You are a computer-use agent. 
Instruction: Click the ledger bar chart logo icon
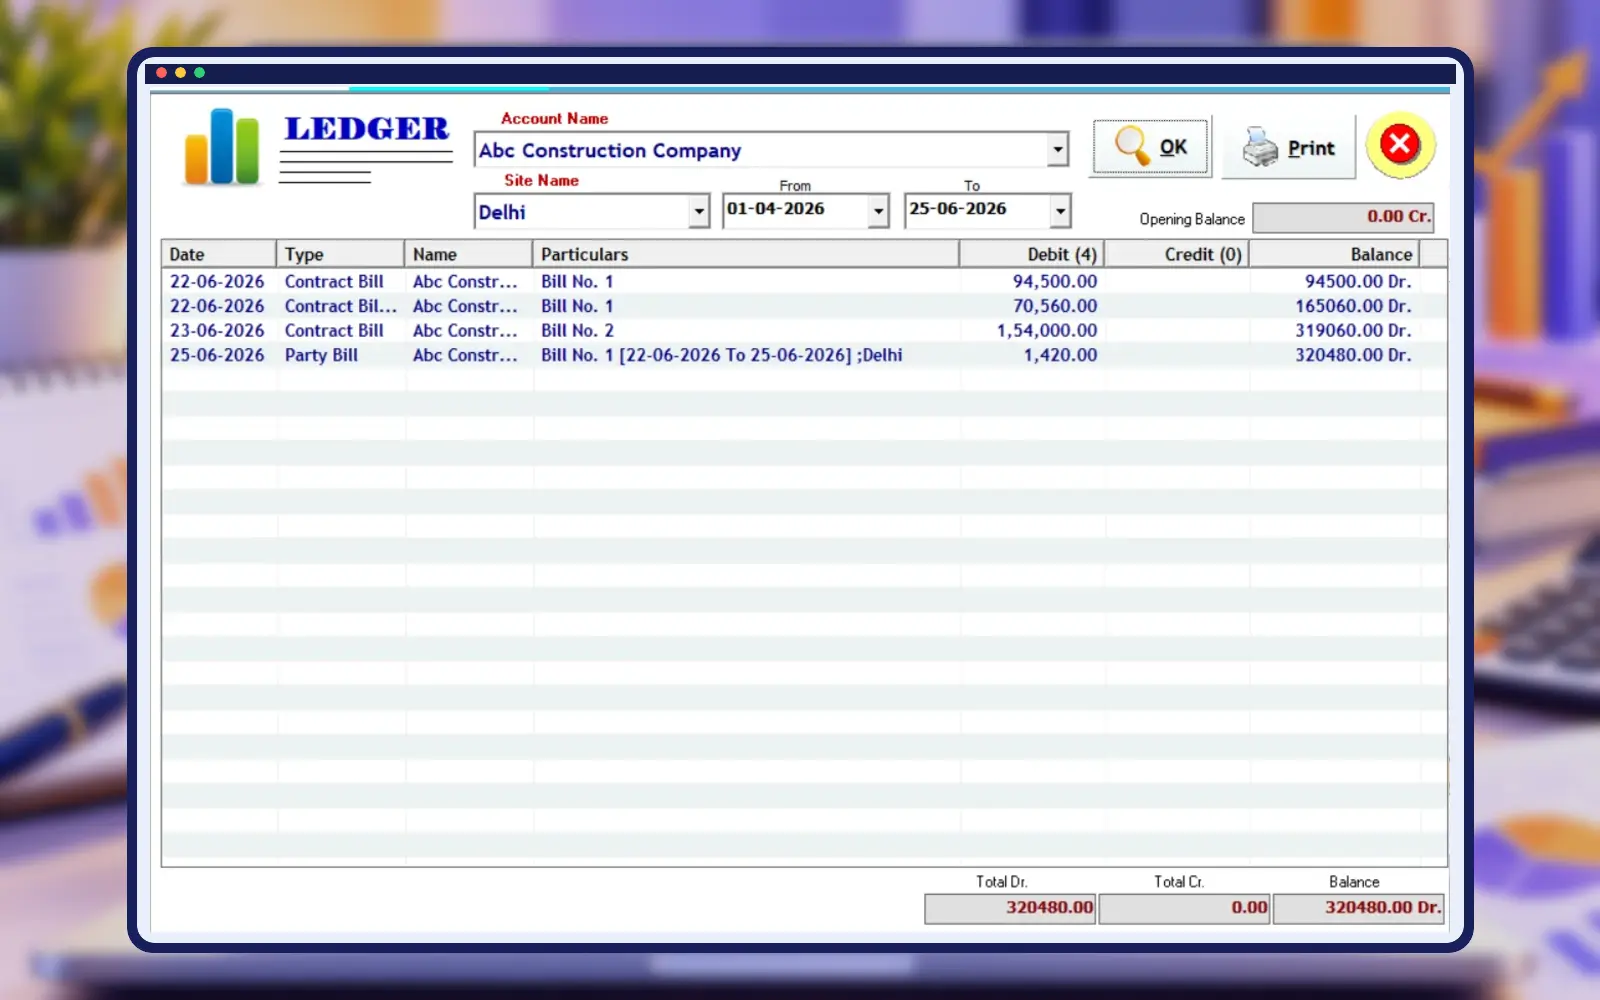coord(222,147)
